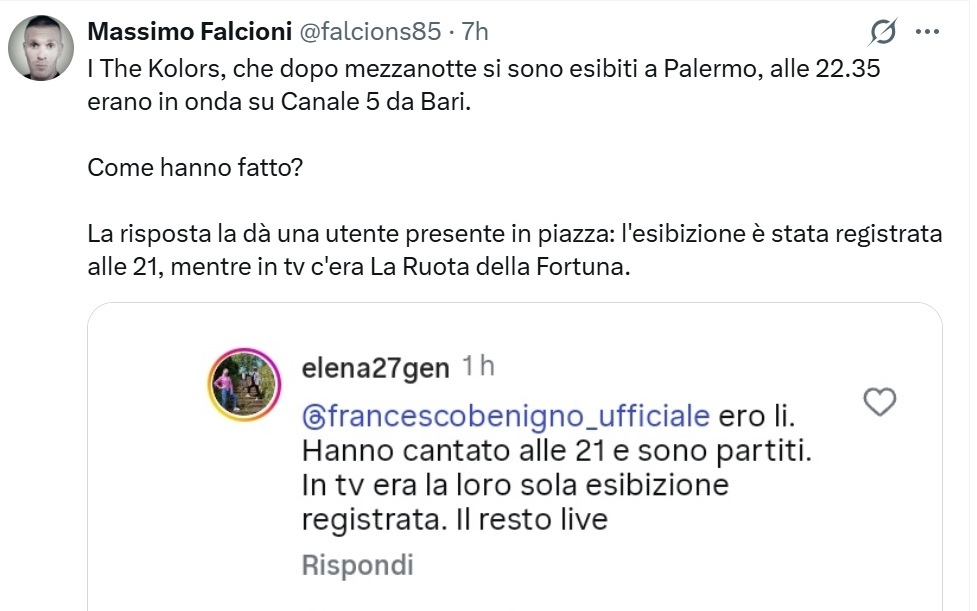Open the three-dot more options menu

click(928, 32)
